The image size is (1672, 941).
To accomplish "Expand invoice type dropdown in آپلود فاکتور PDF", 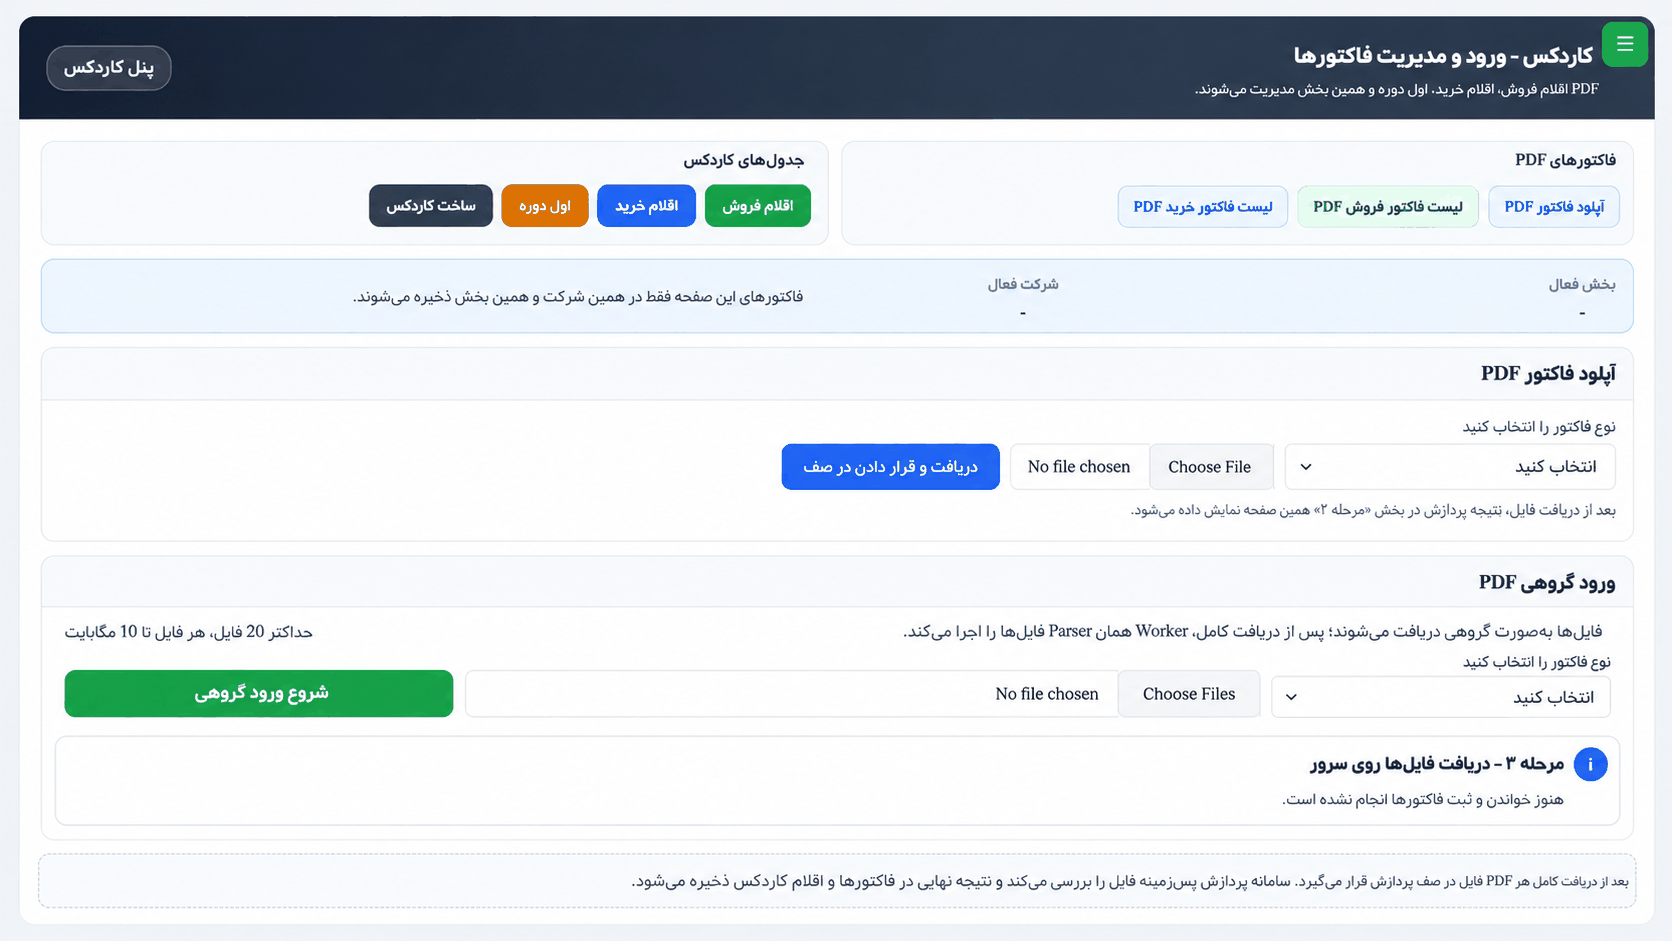I will click(1450, 467).
